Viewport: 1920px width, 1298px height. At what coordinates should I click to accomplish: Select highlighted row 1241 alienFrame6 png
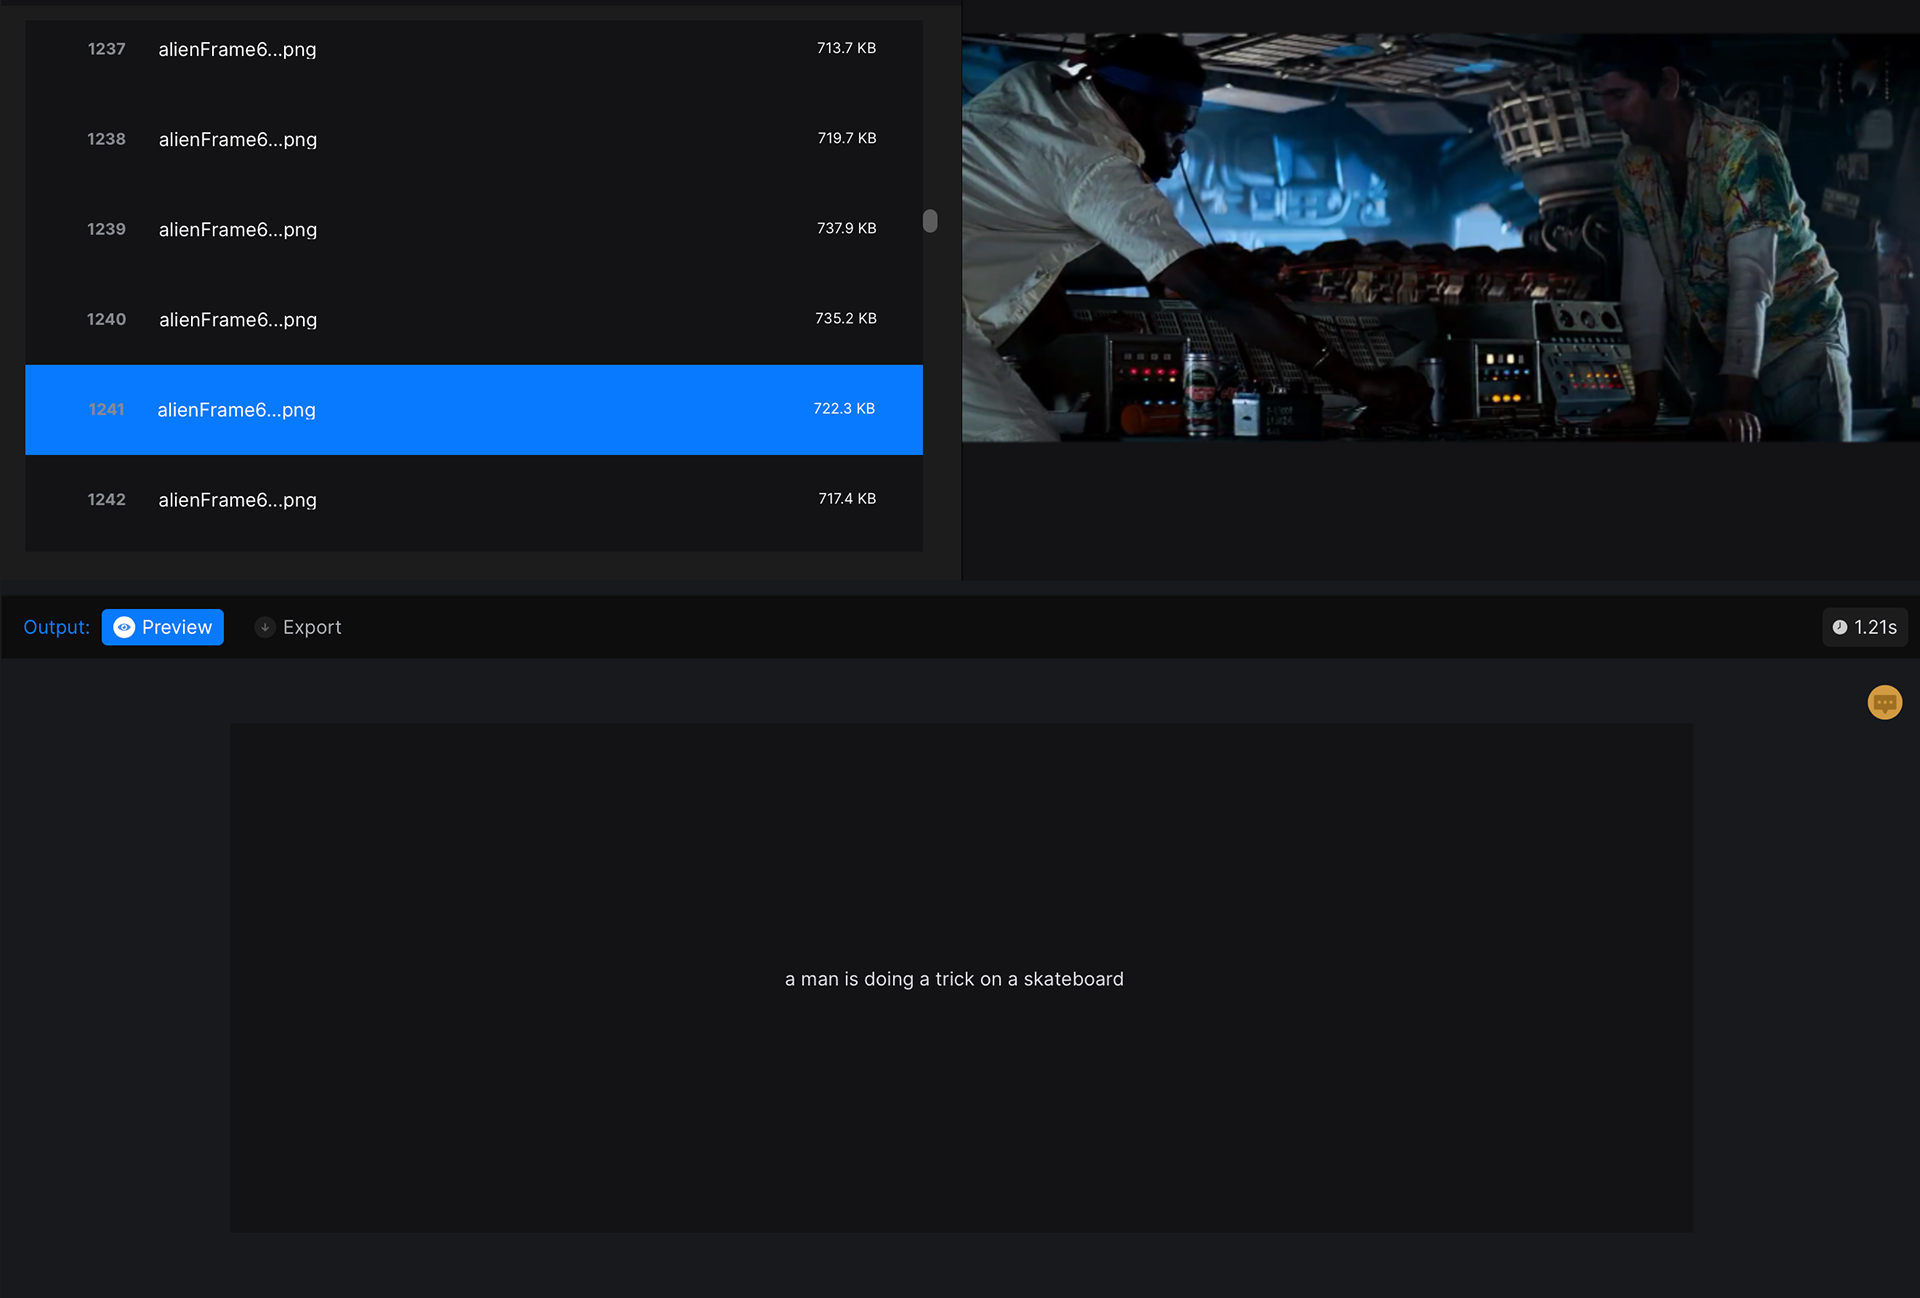(474, 409)
